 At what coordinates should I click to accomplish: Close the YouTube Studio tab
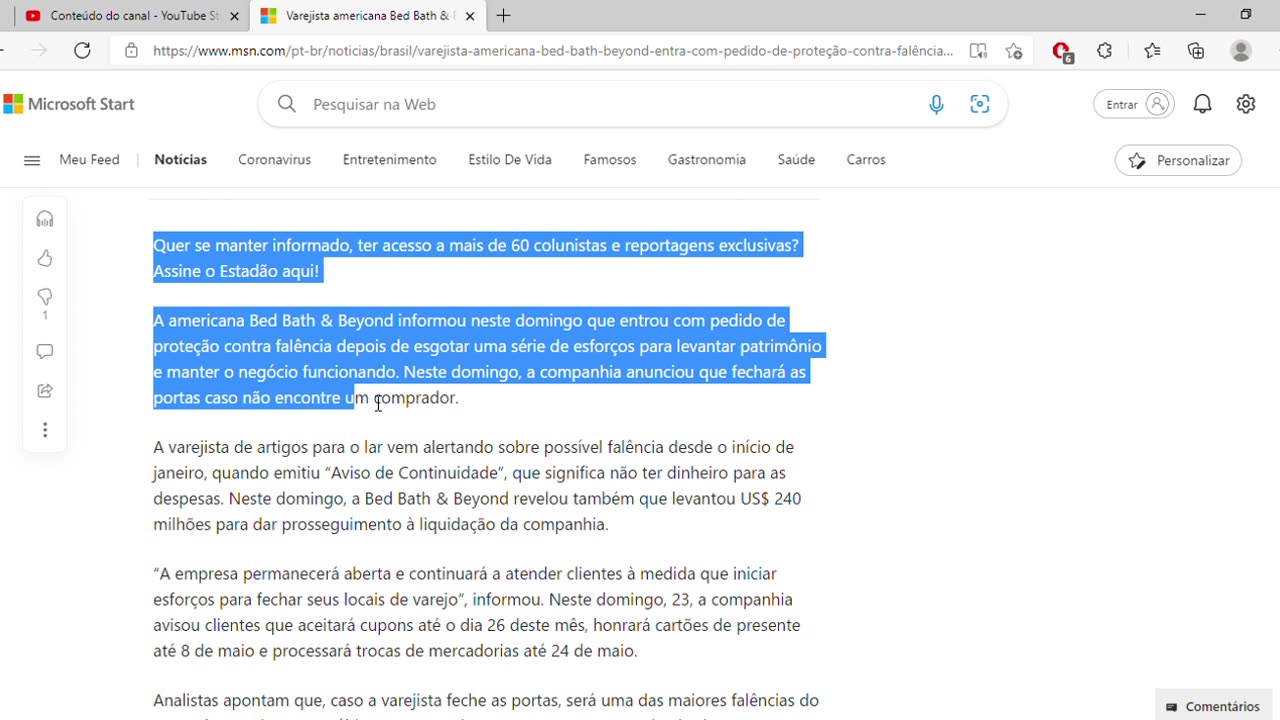click(235, 16)
